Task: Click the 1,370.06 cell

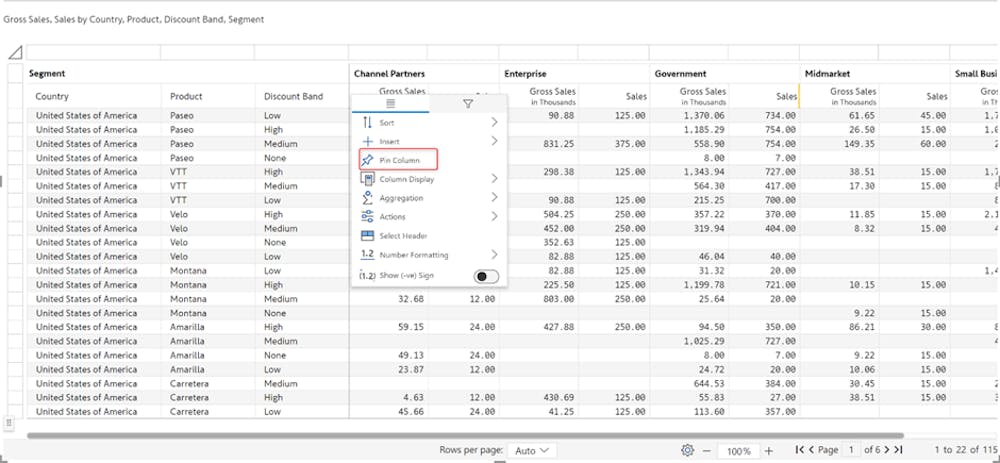Action: pyautogui.click(x=702, y=115)
